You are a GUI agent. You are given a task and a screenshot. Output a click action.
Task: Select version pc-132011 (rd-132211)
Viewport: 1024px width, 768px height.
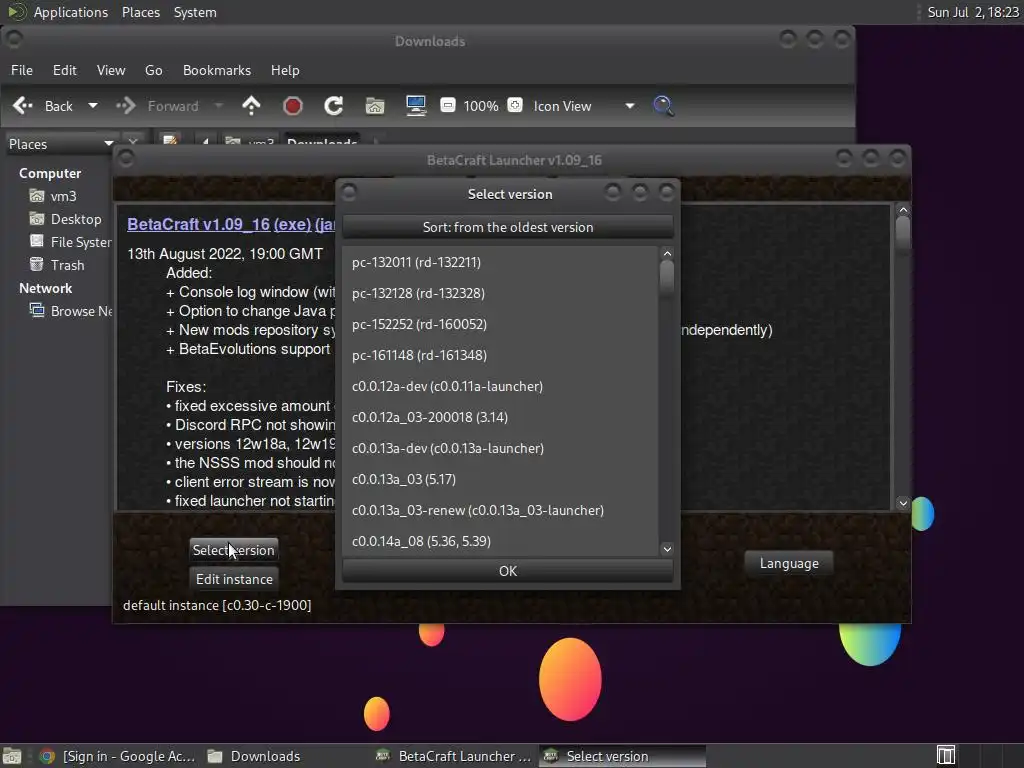point(500,262)
